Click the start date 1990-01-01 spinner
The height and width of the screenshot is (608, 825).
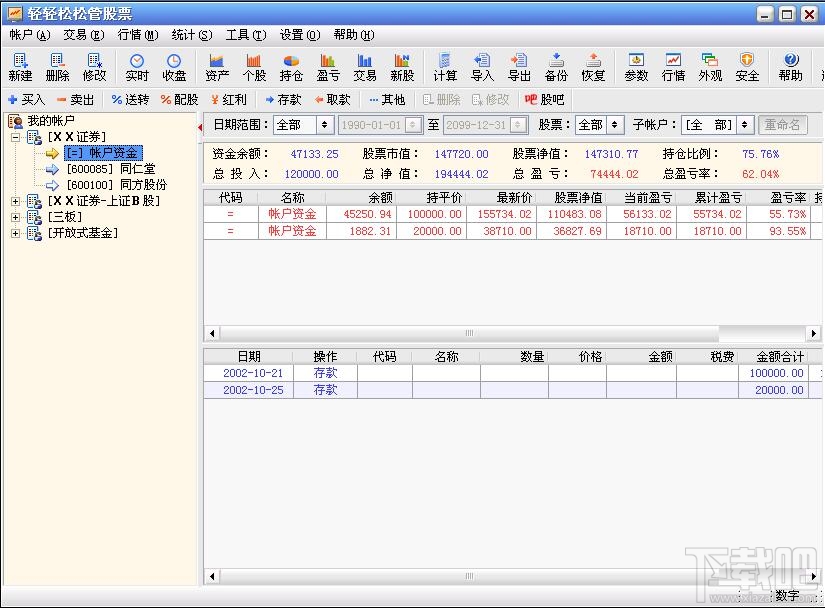click(413, 125)
